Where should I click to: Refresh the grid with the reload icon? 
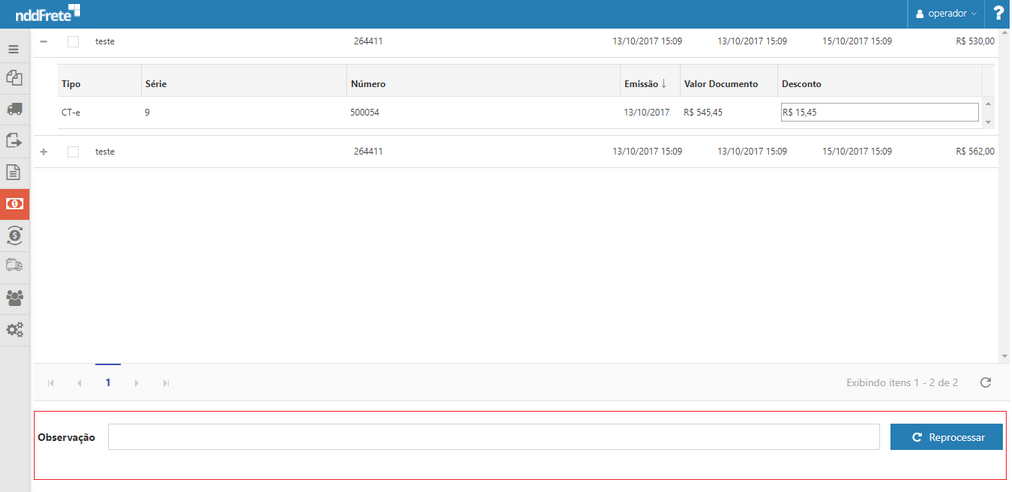[985, 382]
